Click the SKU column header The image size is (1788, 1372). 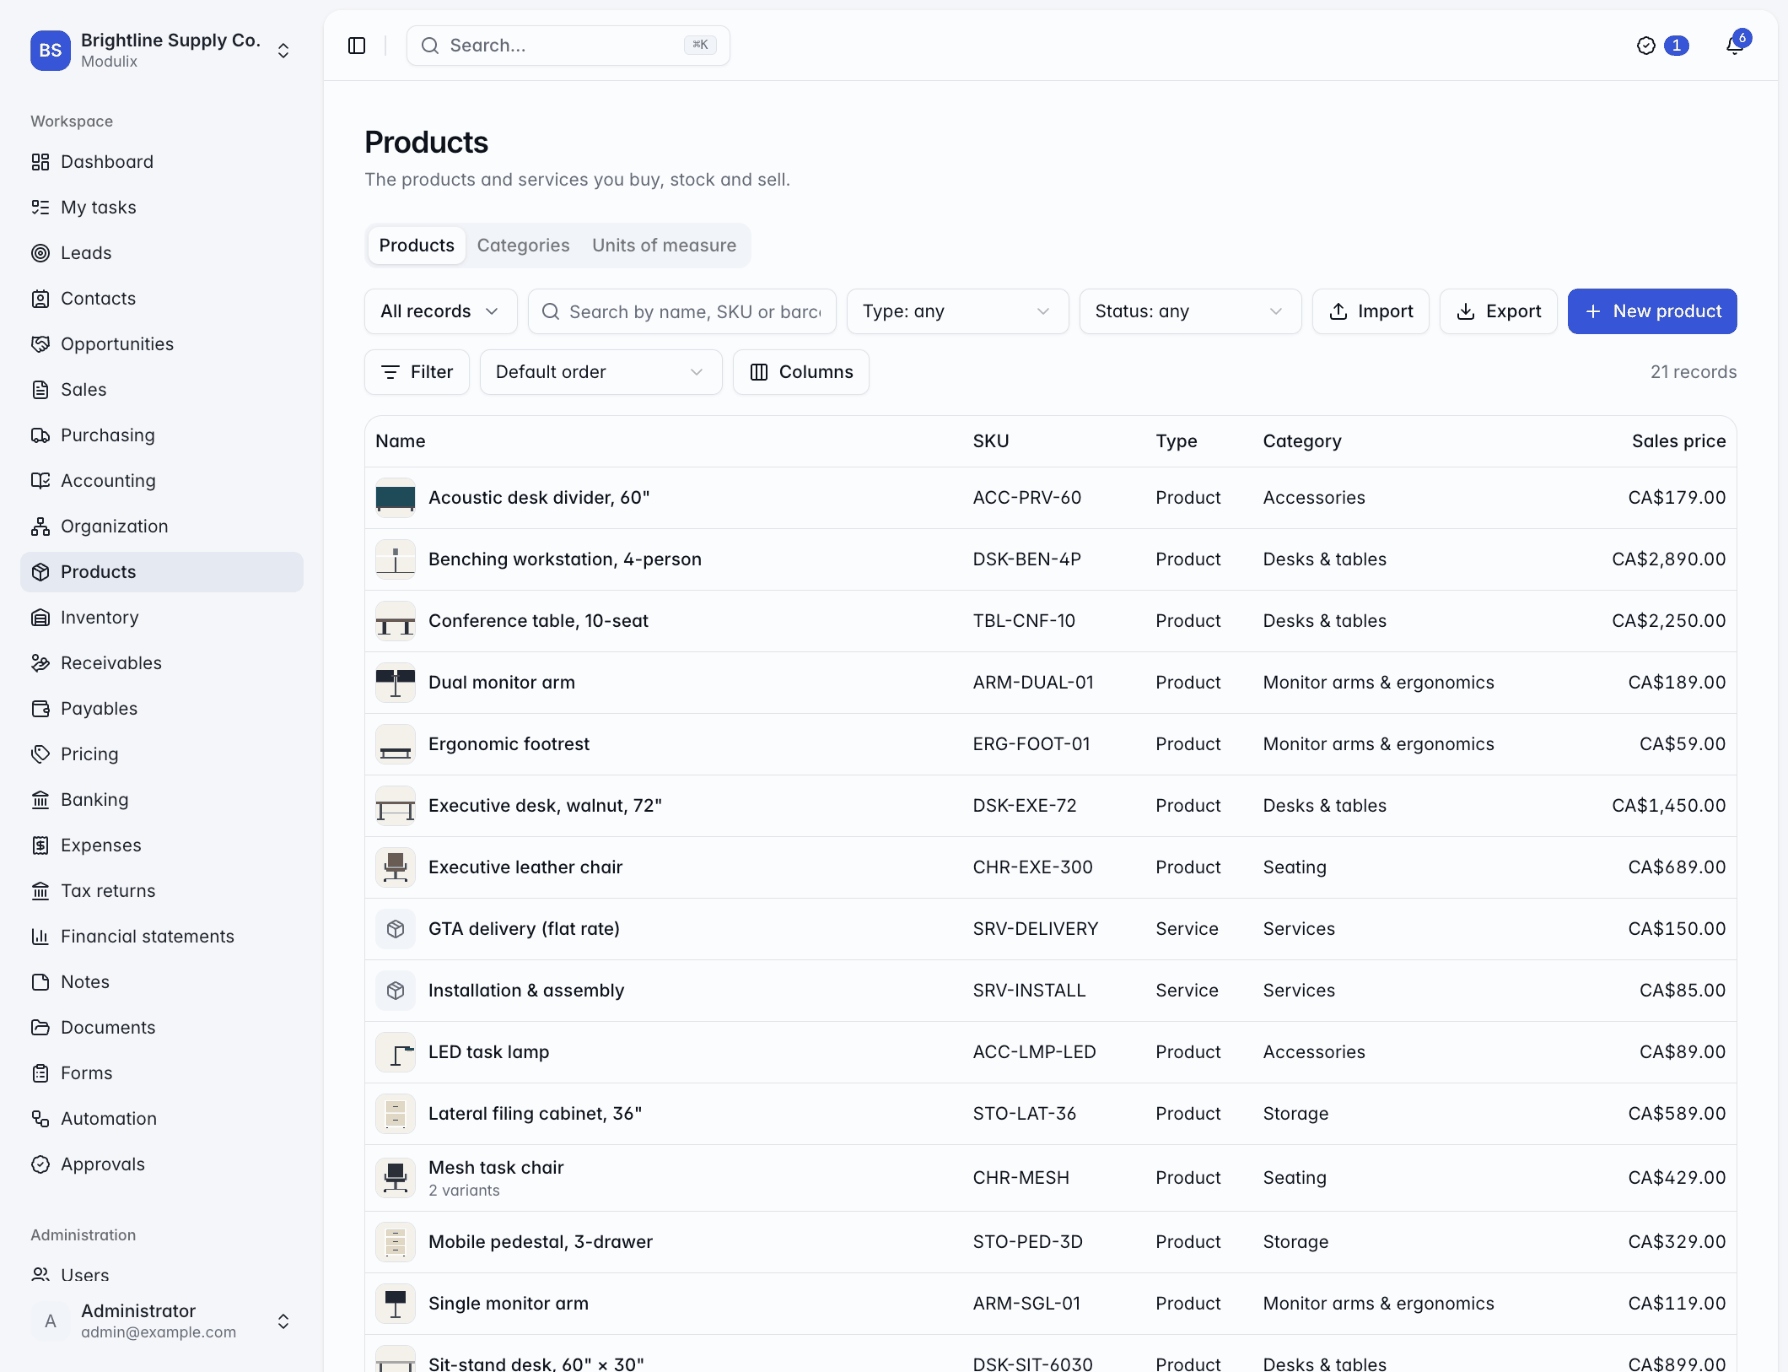(990, 441)
